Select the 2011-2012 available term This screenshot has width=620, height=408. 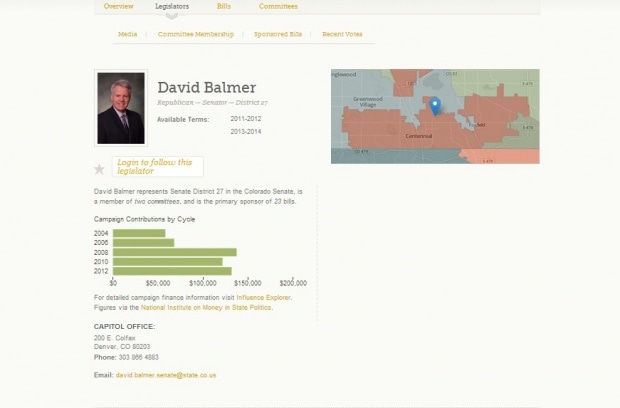245,119
